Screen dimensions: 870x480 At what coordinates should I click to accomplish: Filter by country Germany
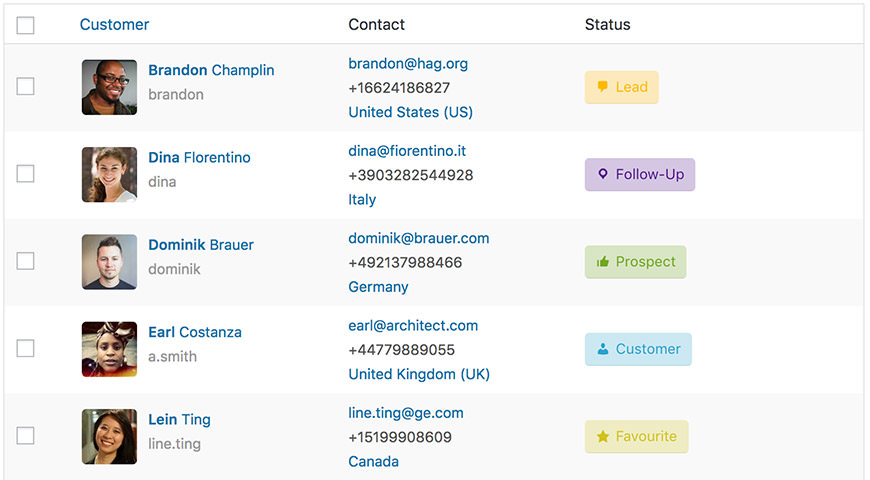(x=378, y=287)
